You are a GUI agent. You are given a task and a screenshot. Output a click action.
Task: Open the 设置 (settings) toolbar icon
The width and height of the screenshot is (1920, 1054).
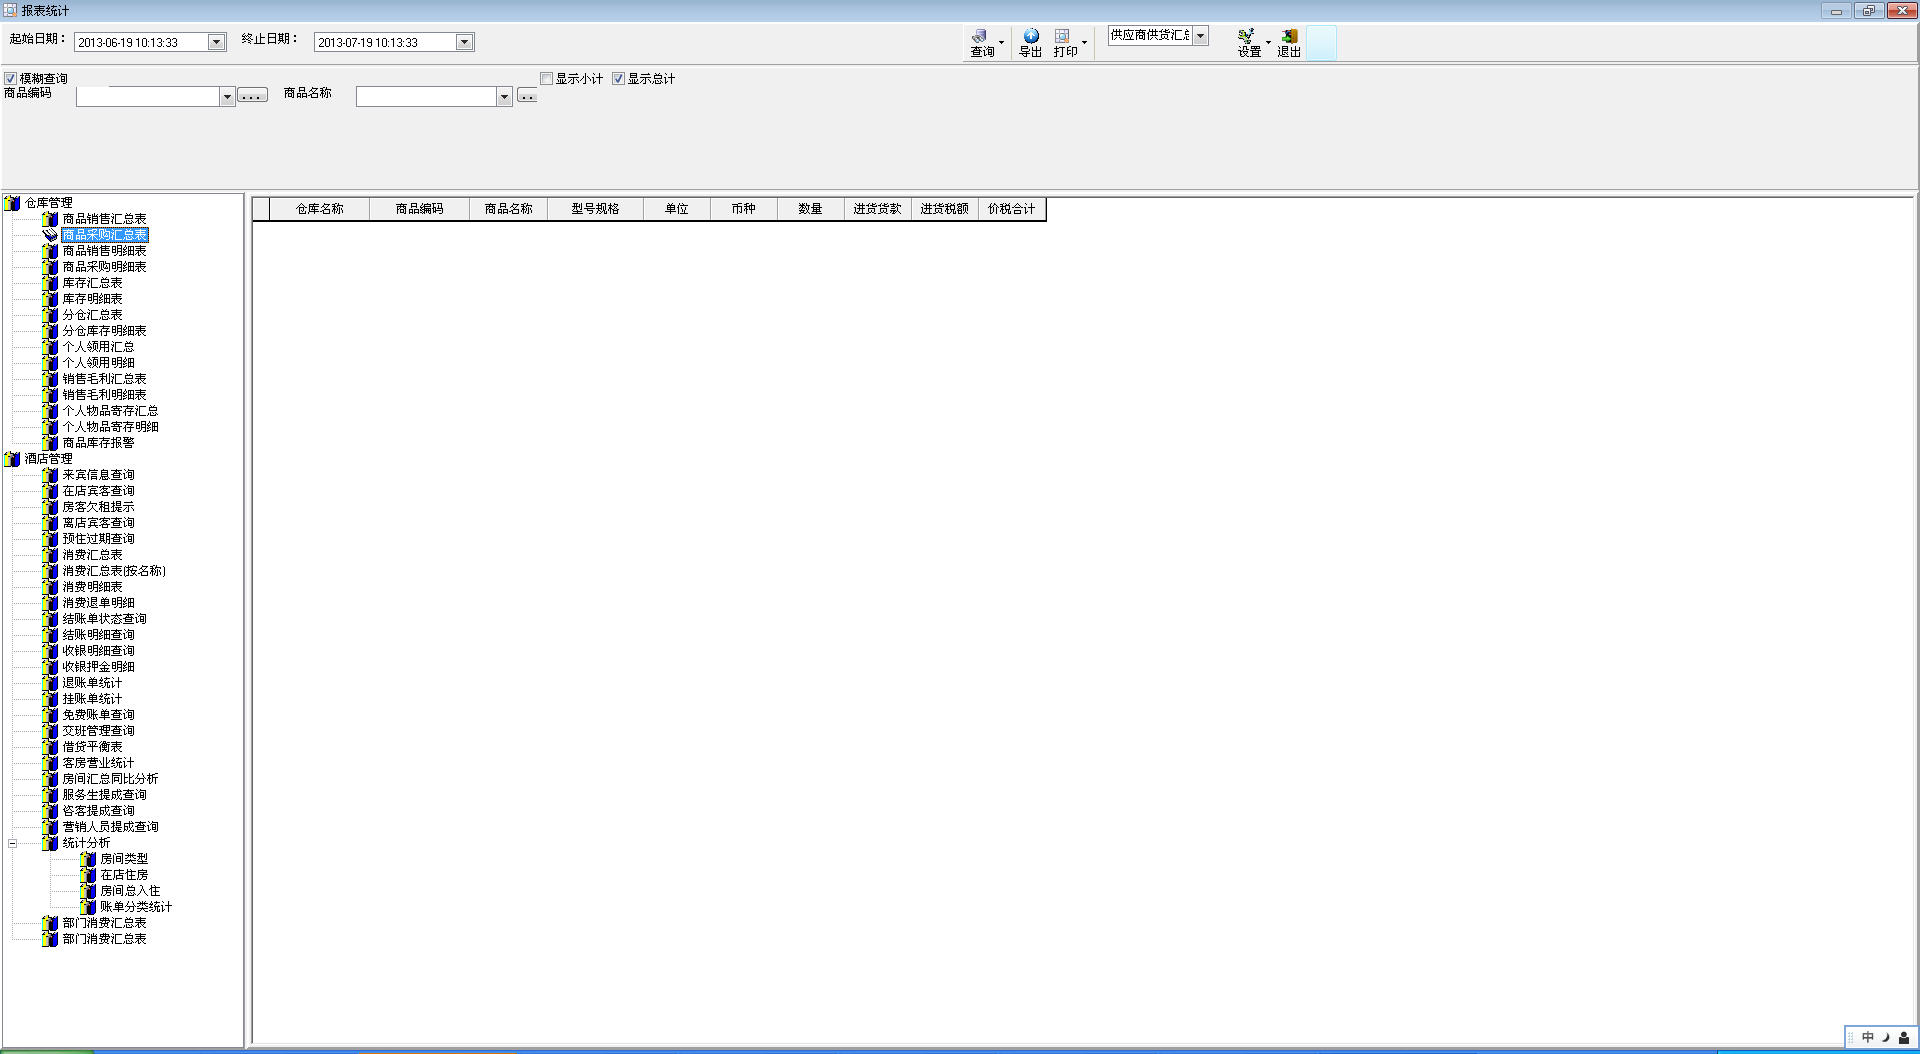tap(1246, 36)
